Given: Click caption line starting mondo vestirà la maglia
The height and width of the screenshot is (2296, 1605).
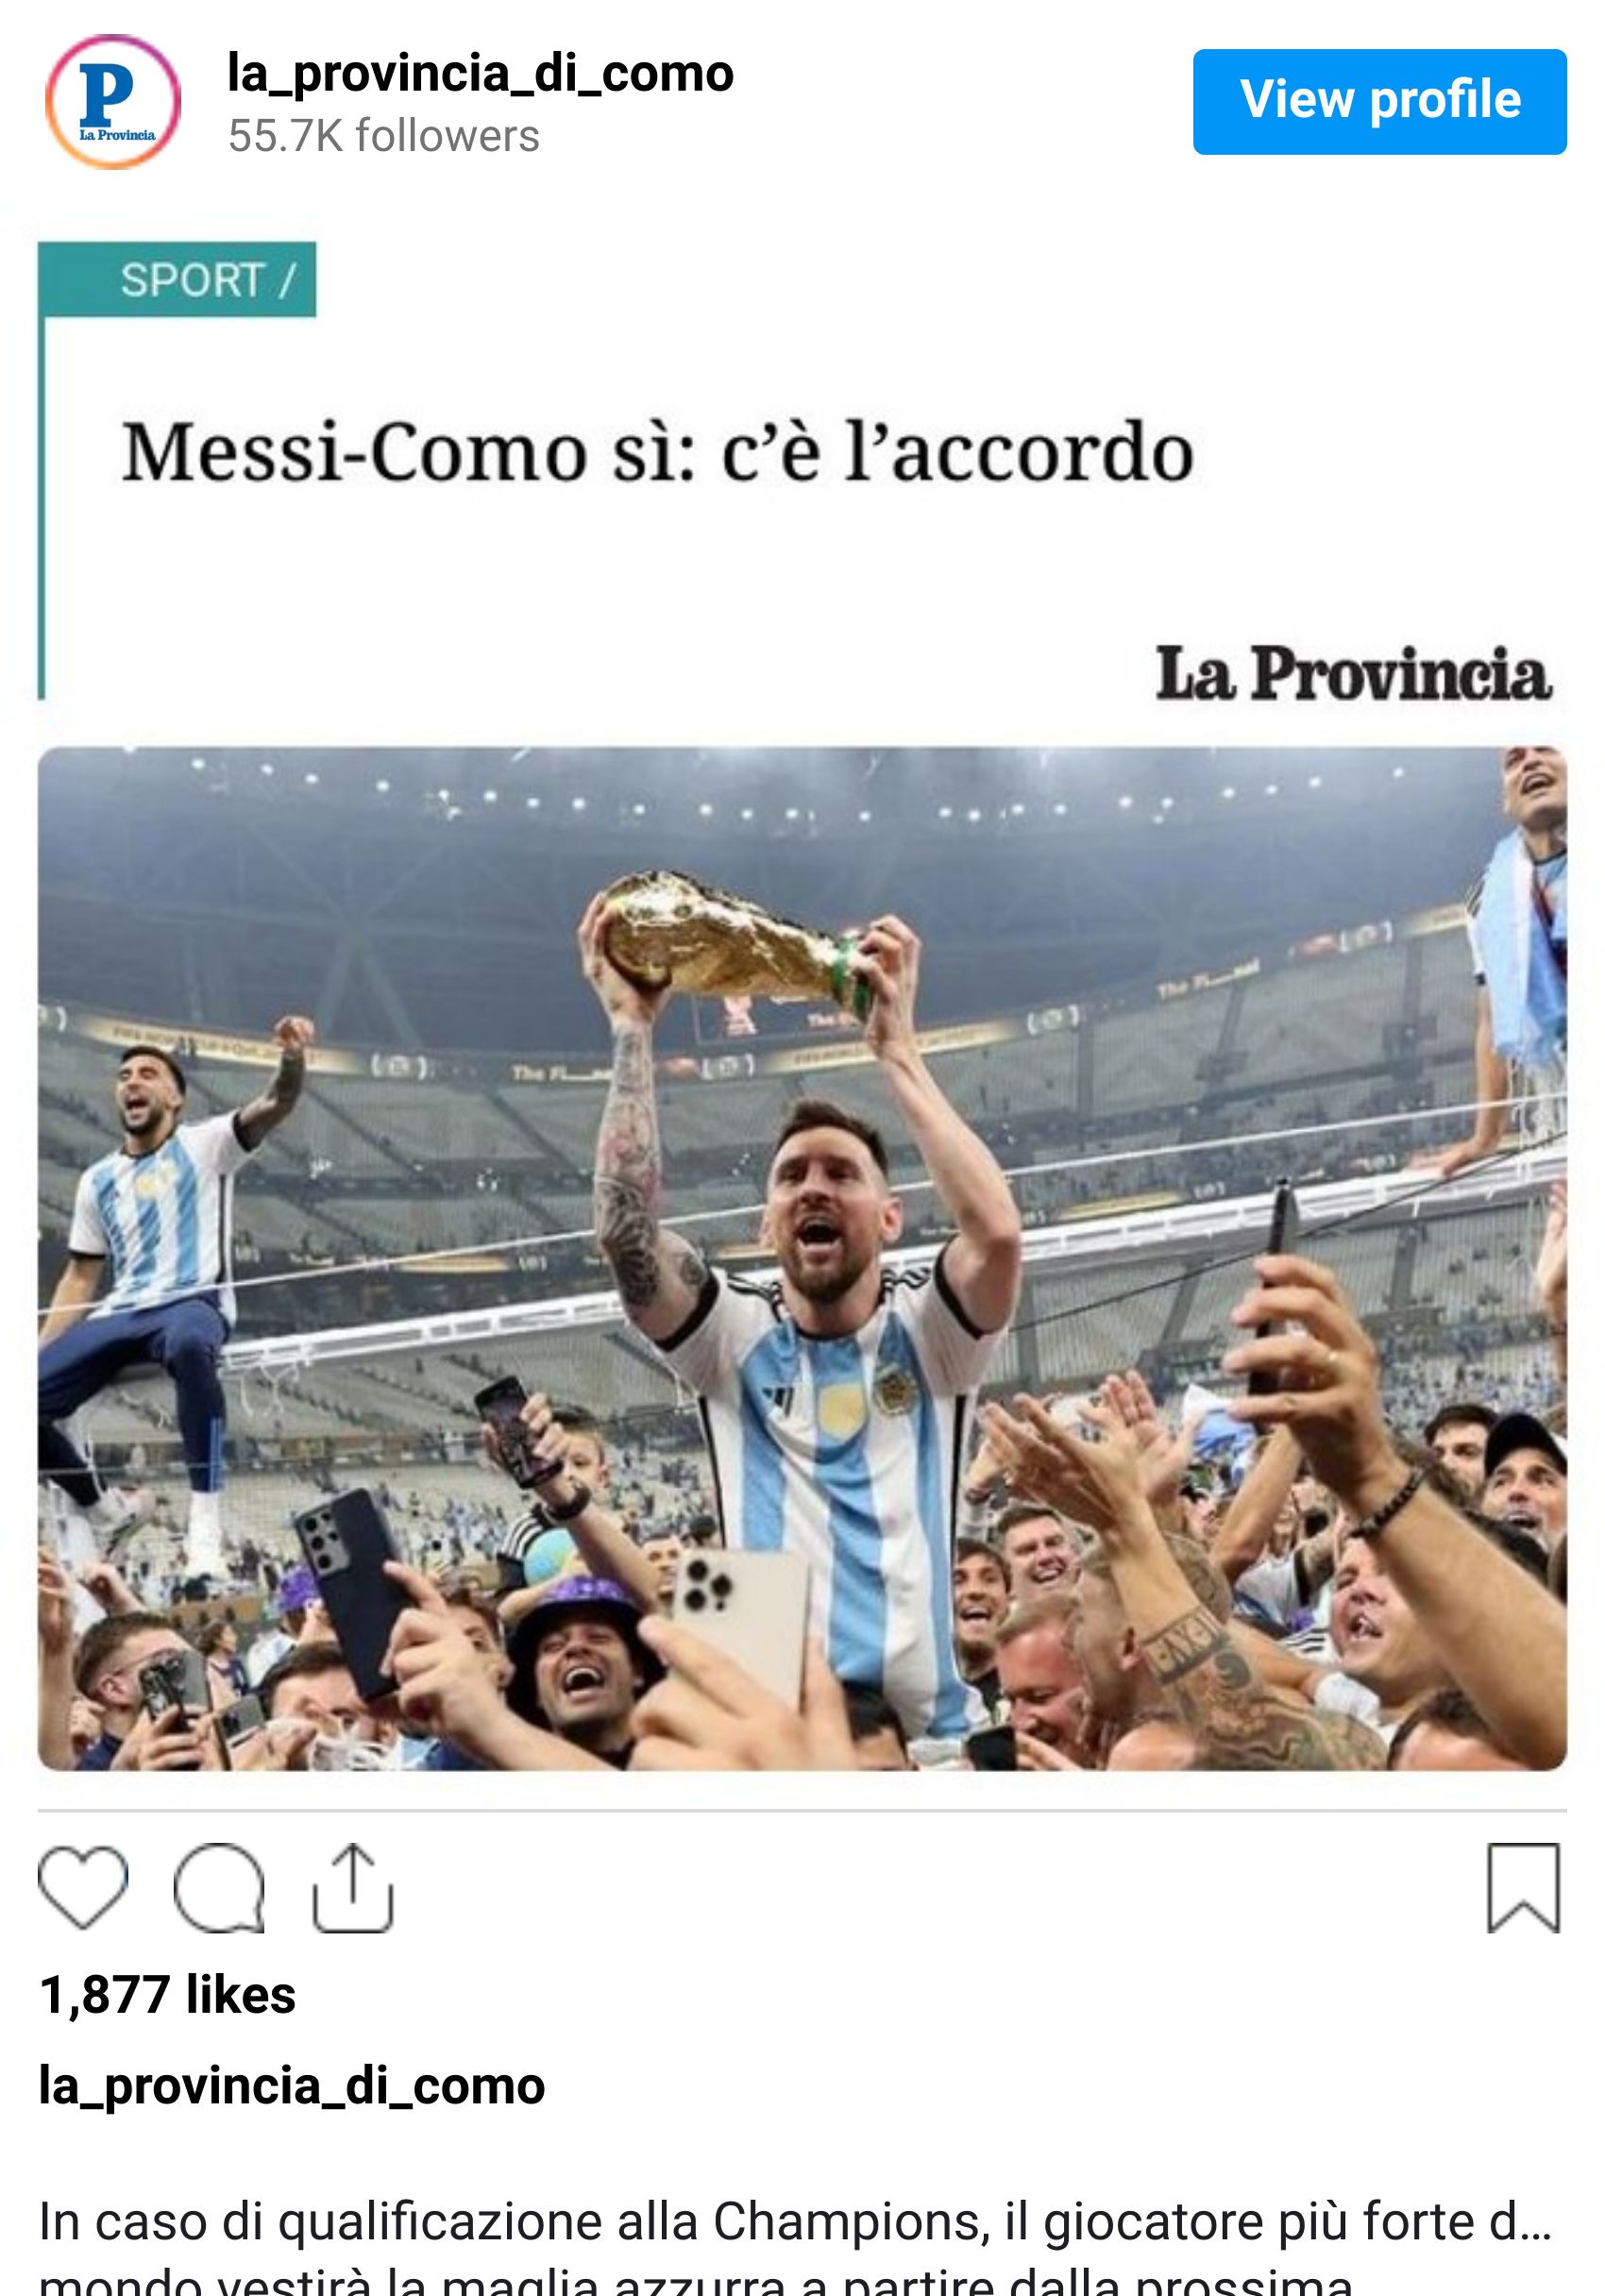Looking at the screenshot, I should tap(695, 2283).
